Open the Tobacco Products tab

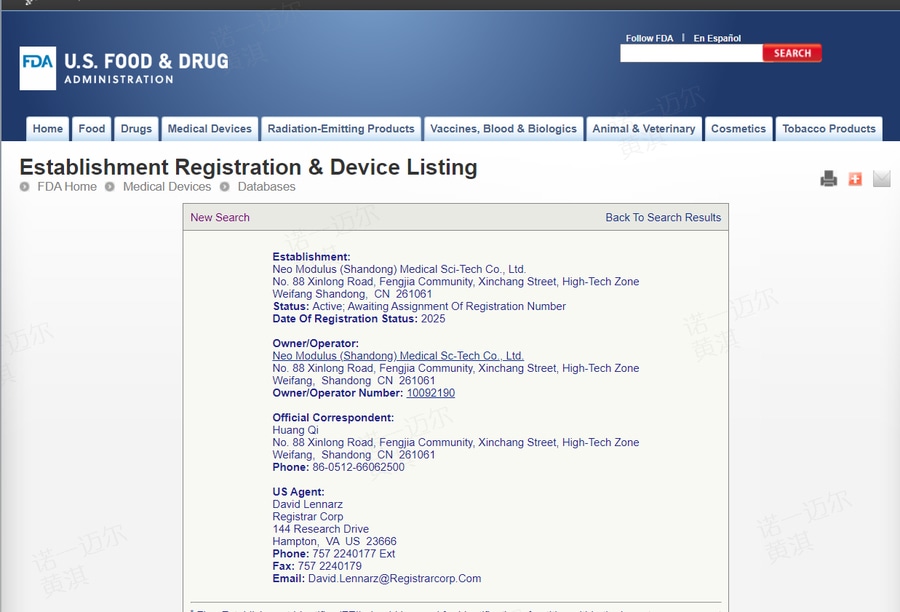[829, 129]
